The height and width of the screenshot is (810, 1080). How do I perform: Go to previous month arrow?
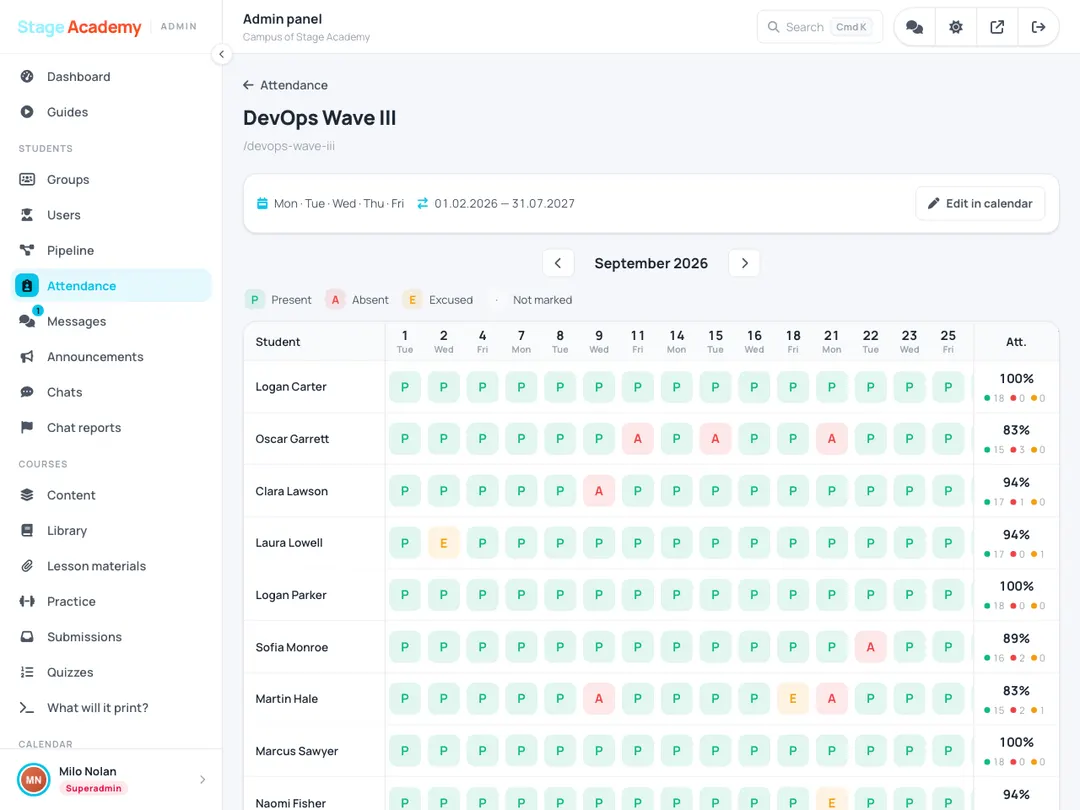pyautogui.click(x=558, y=263)
